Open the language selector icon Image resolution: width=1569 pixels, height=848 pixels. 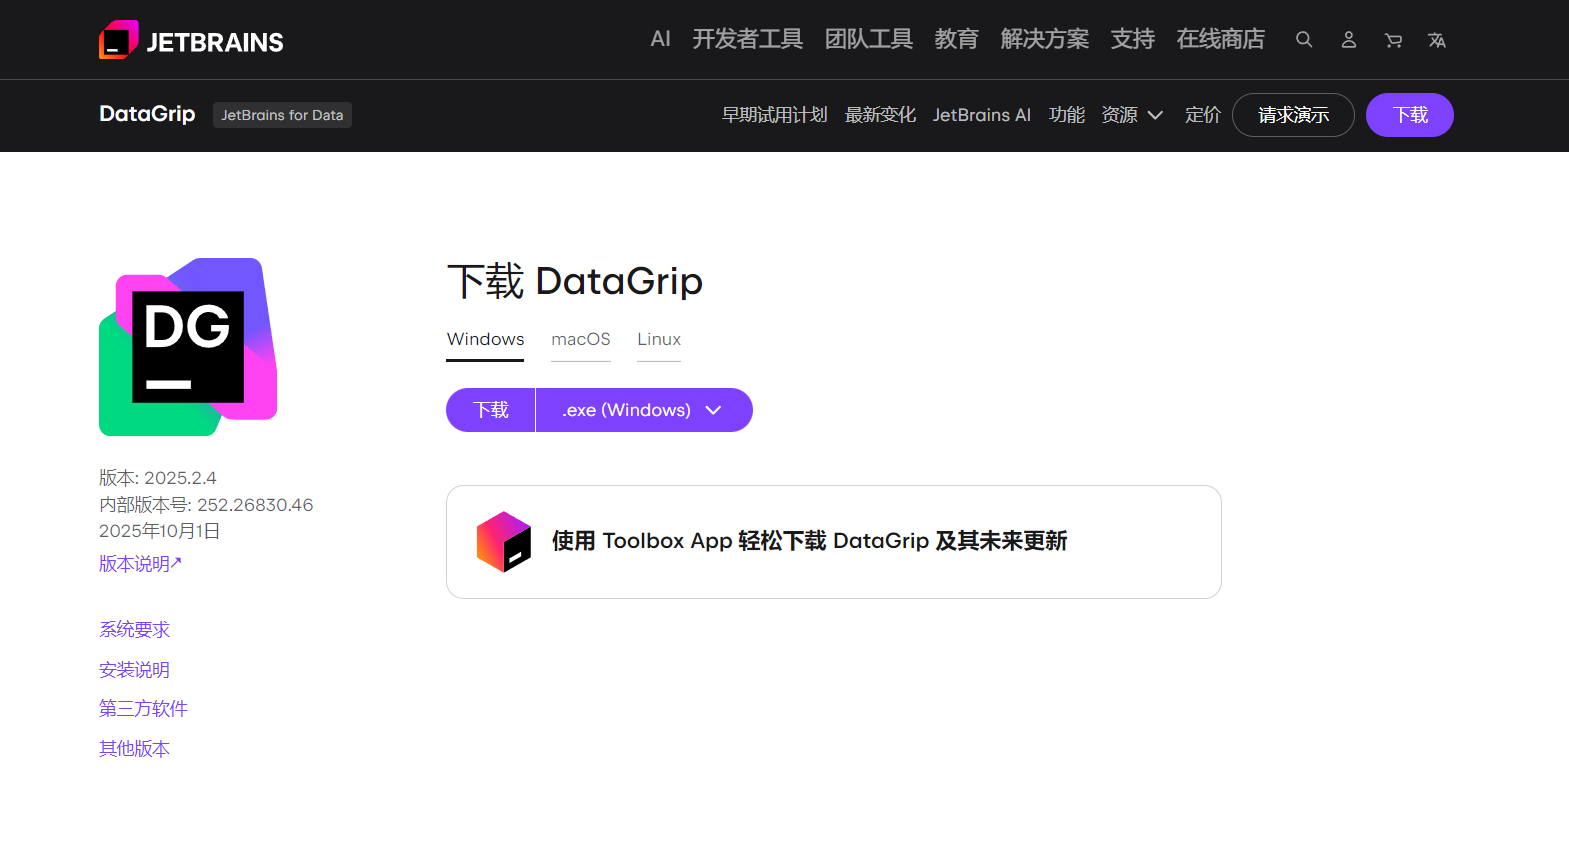[1437, 40]
